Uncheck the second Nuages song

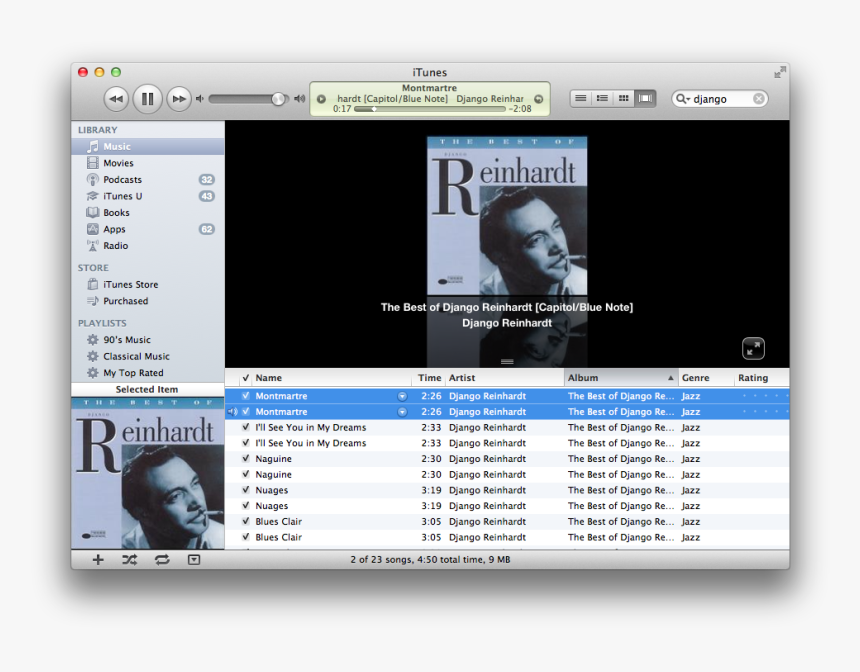(x=246, y=505)
